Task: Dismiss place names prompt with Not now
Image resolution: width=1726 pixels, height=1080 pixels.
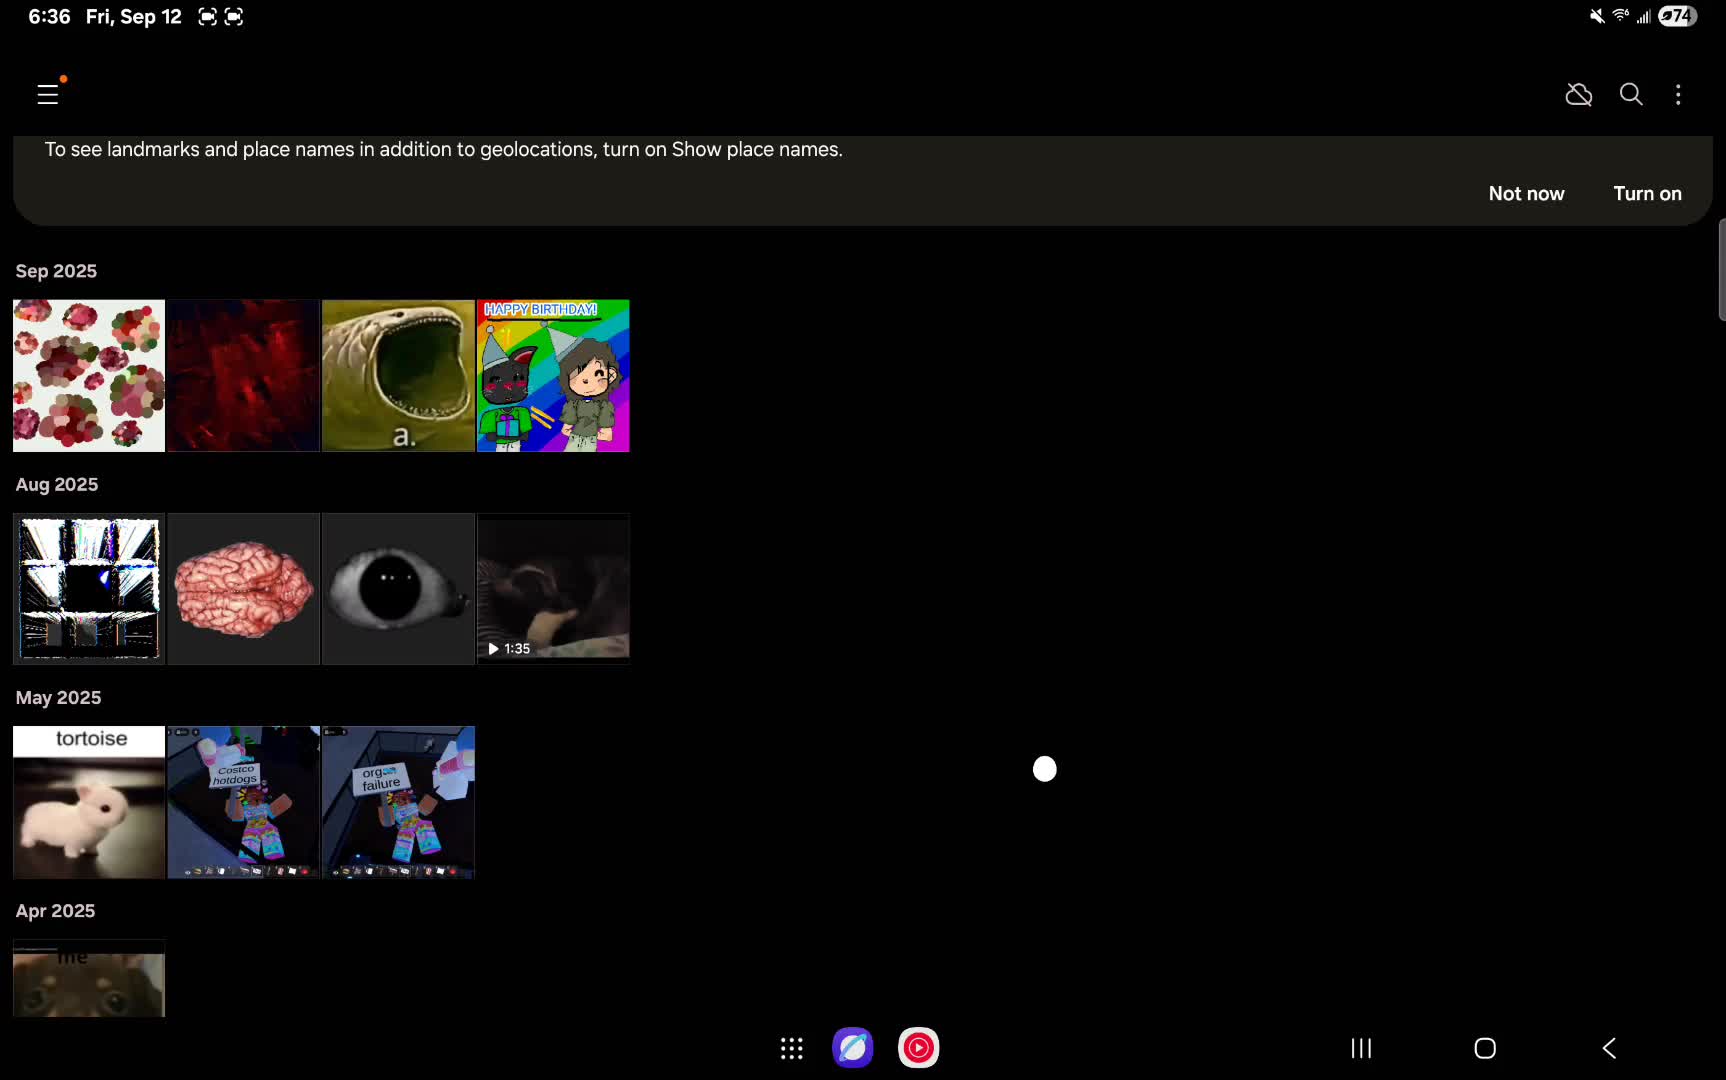Action: point(1526,193)
